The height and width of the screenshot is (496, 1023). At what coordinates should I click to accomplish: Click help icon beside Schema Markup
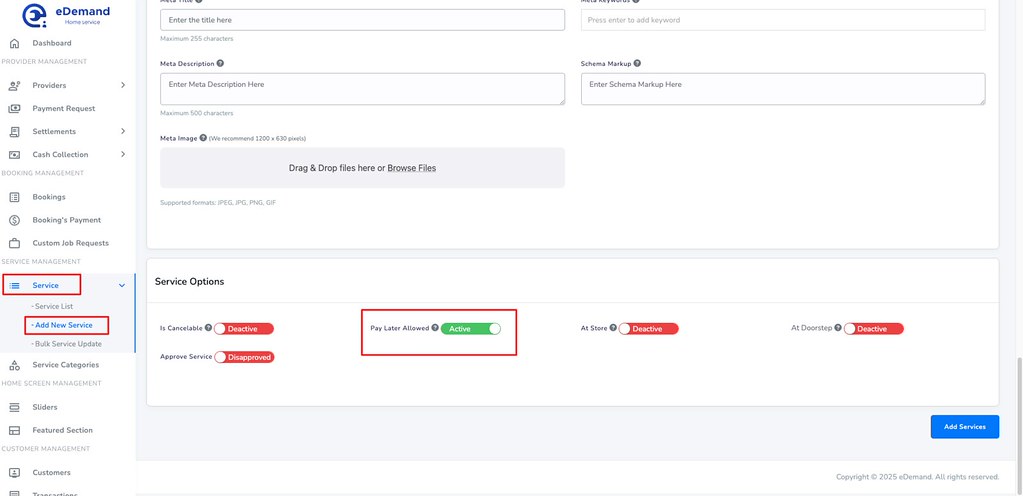pyautogui.click(x=637, y=63)
